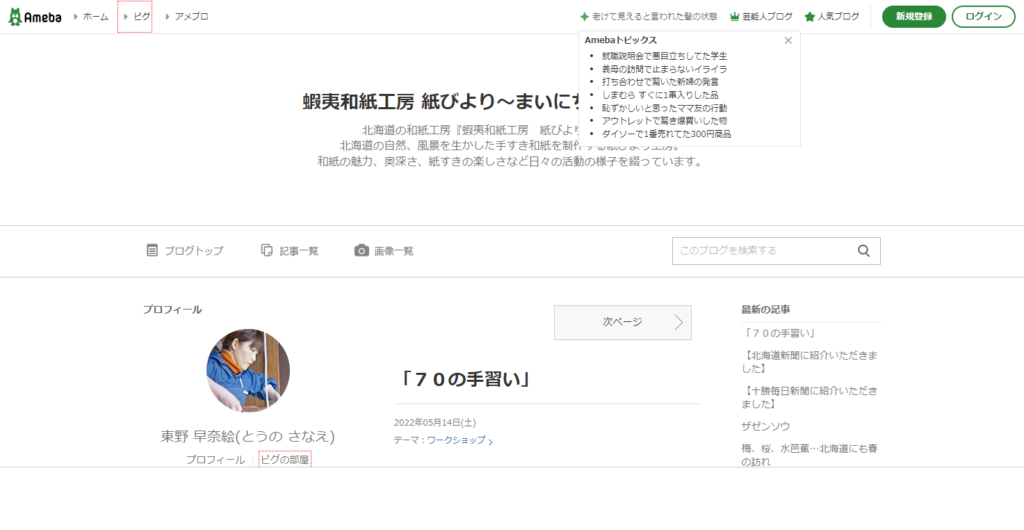This screenshot has width=1024, height=530.
Task: Click the star icon for 人気ブログ
Action: pos(810,17)
